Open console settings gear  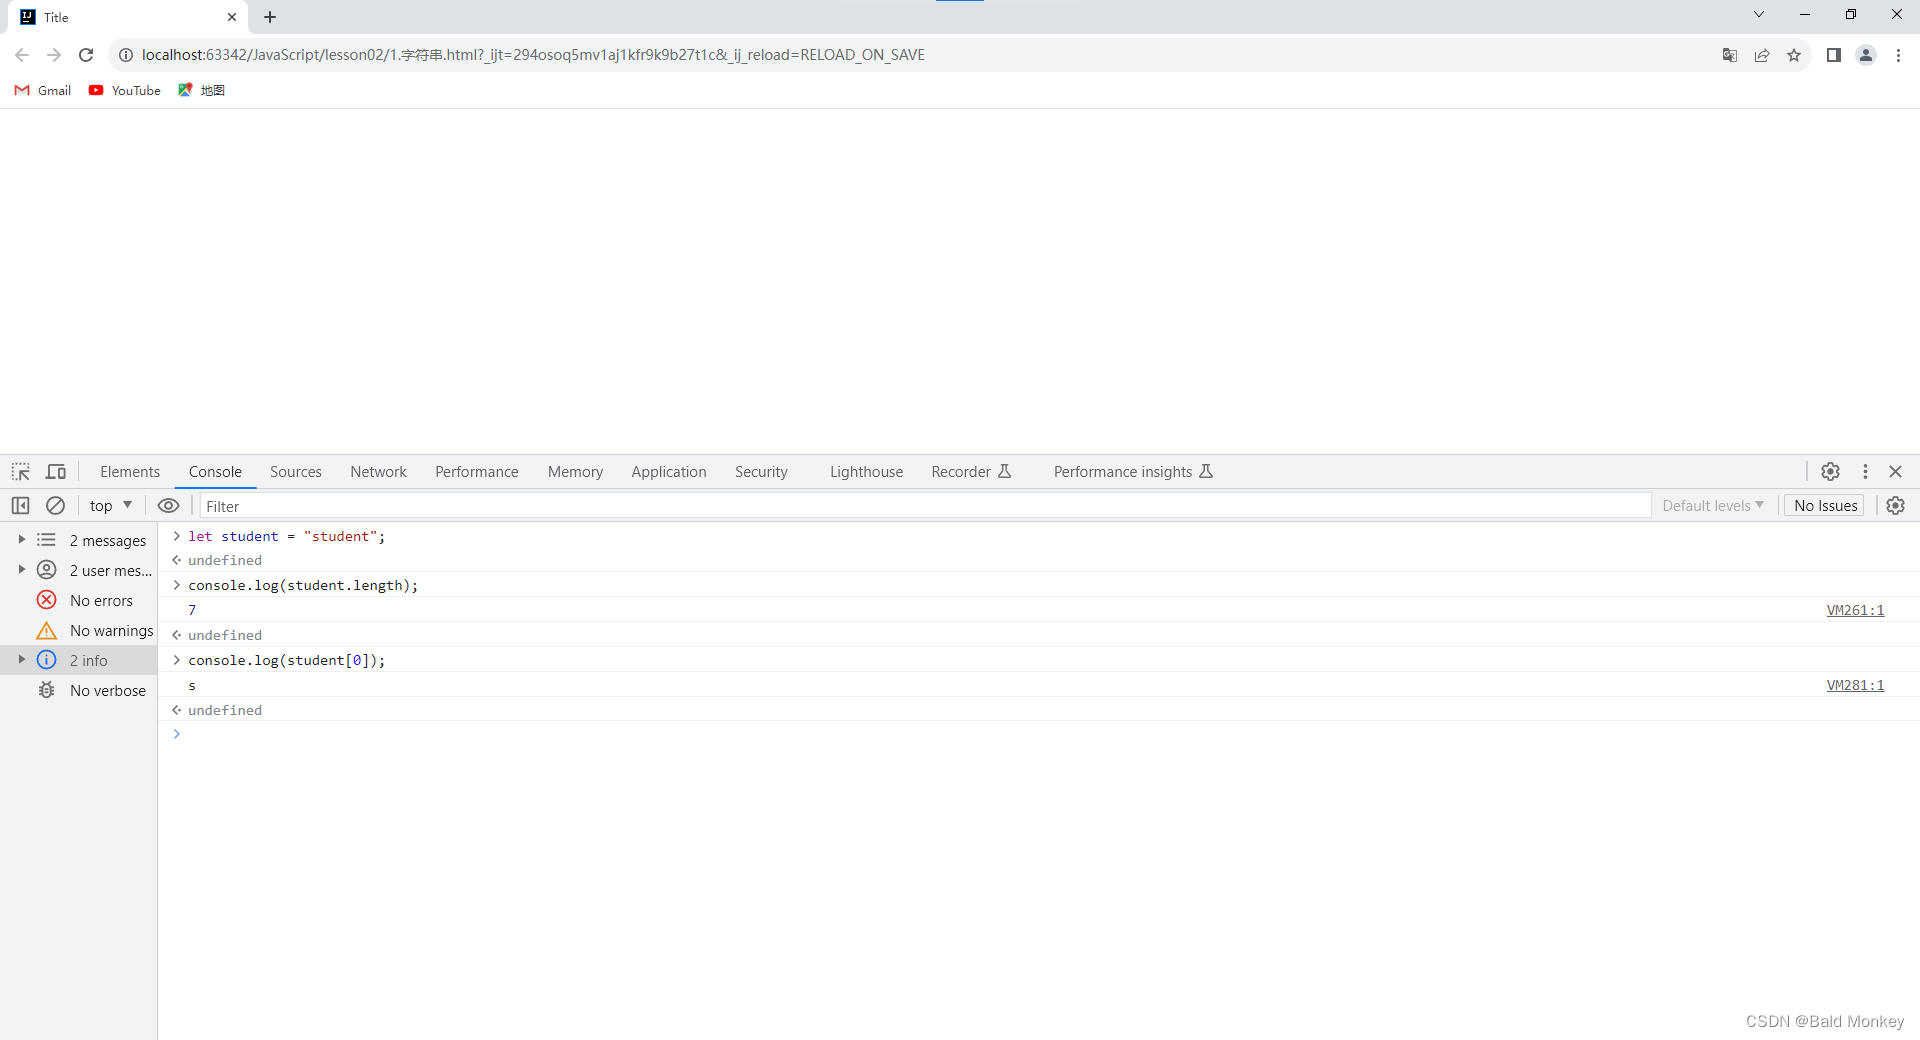[1895, 506]
